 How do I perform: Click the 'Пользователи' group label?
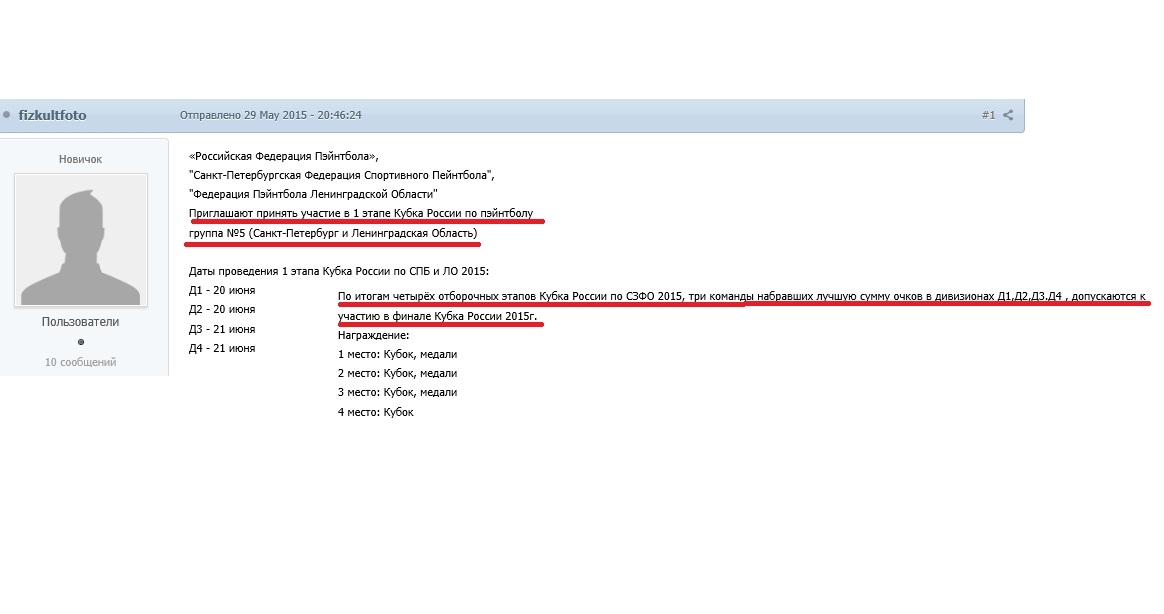[x=80, y=321]
